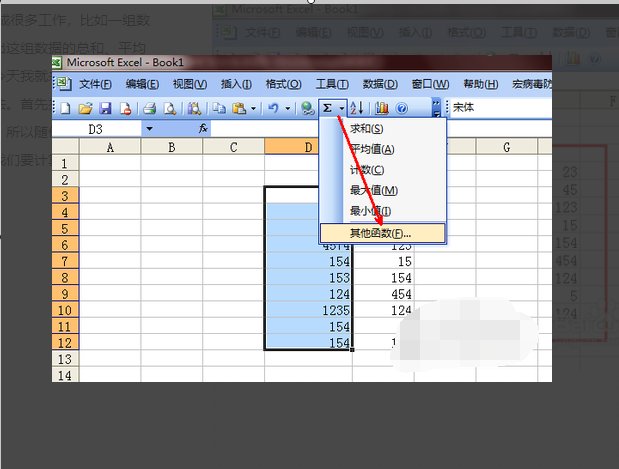Click the Sort Ascending icon

pyautogui.click(x=360, y=108)
